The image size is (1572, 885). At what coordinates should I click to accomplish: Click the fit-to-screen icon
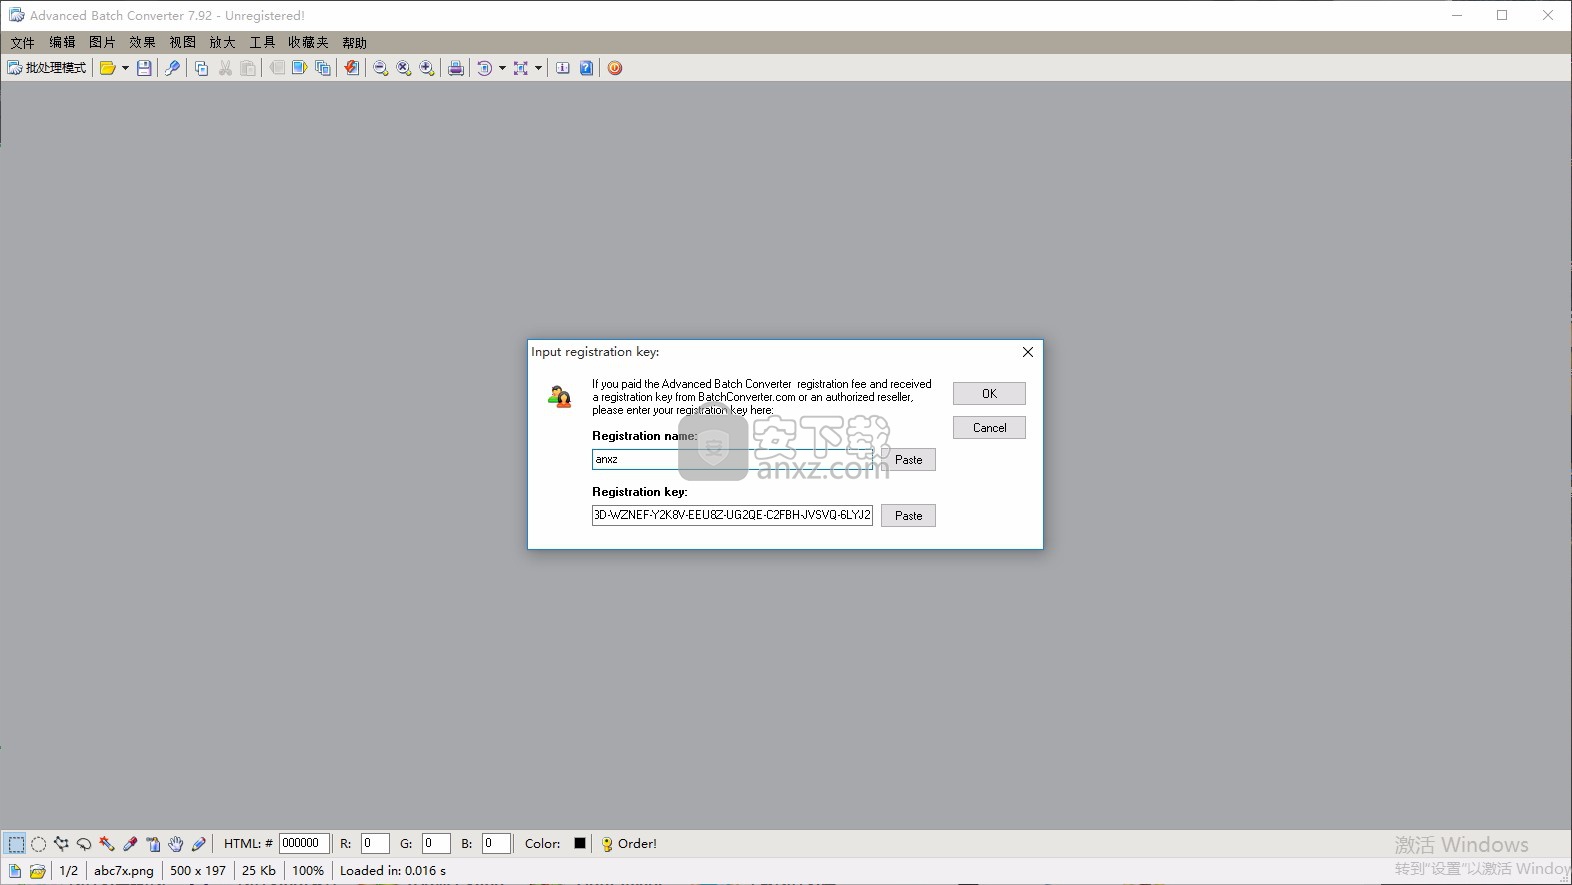tap(520, 68)
